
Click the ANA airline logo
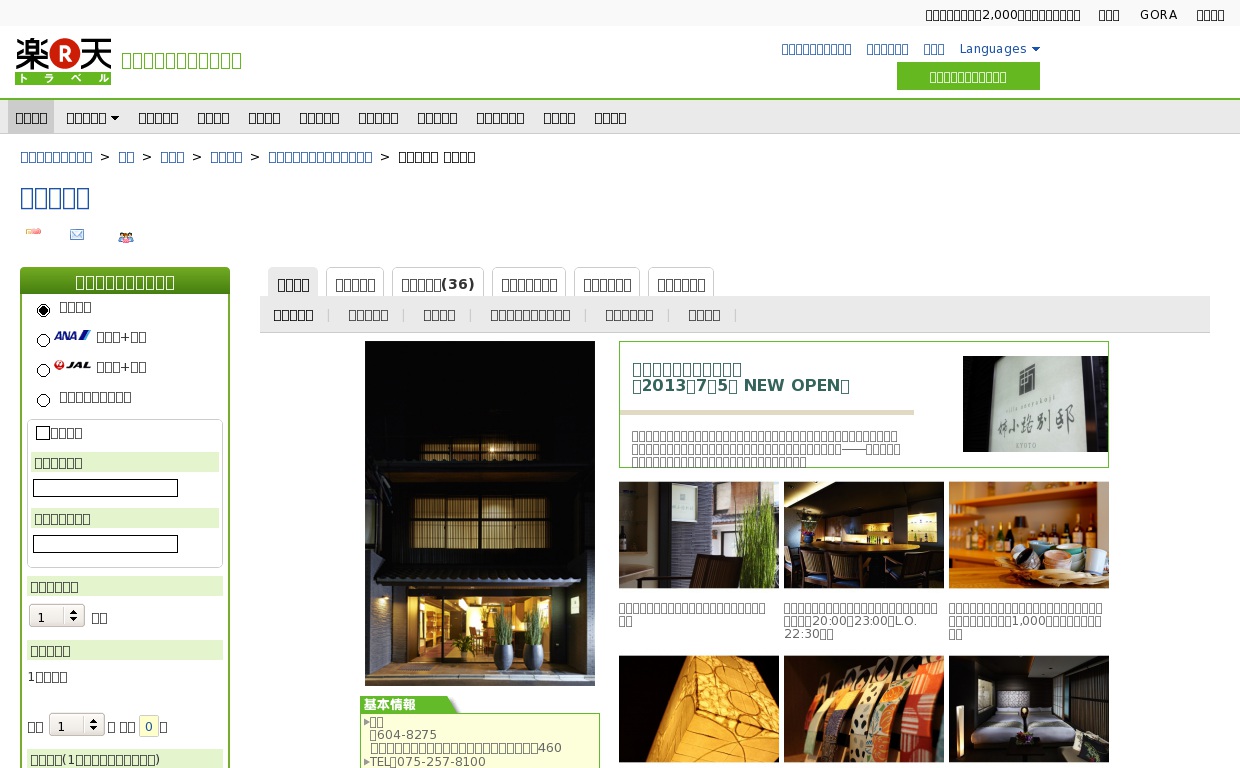[72, 336]
